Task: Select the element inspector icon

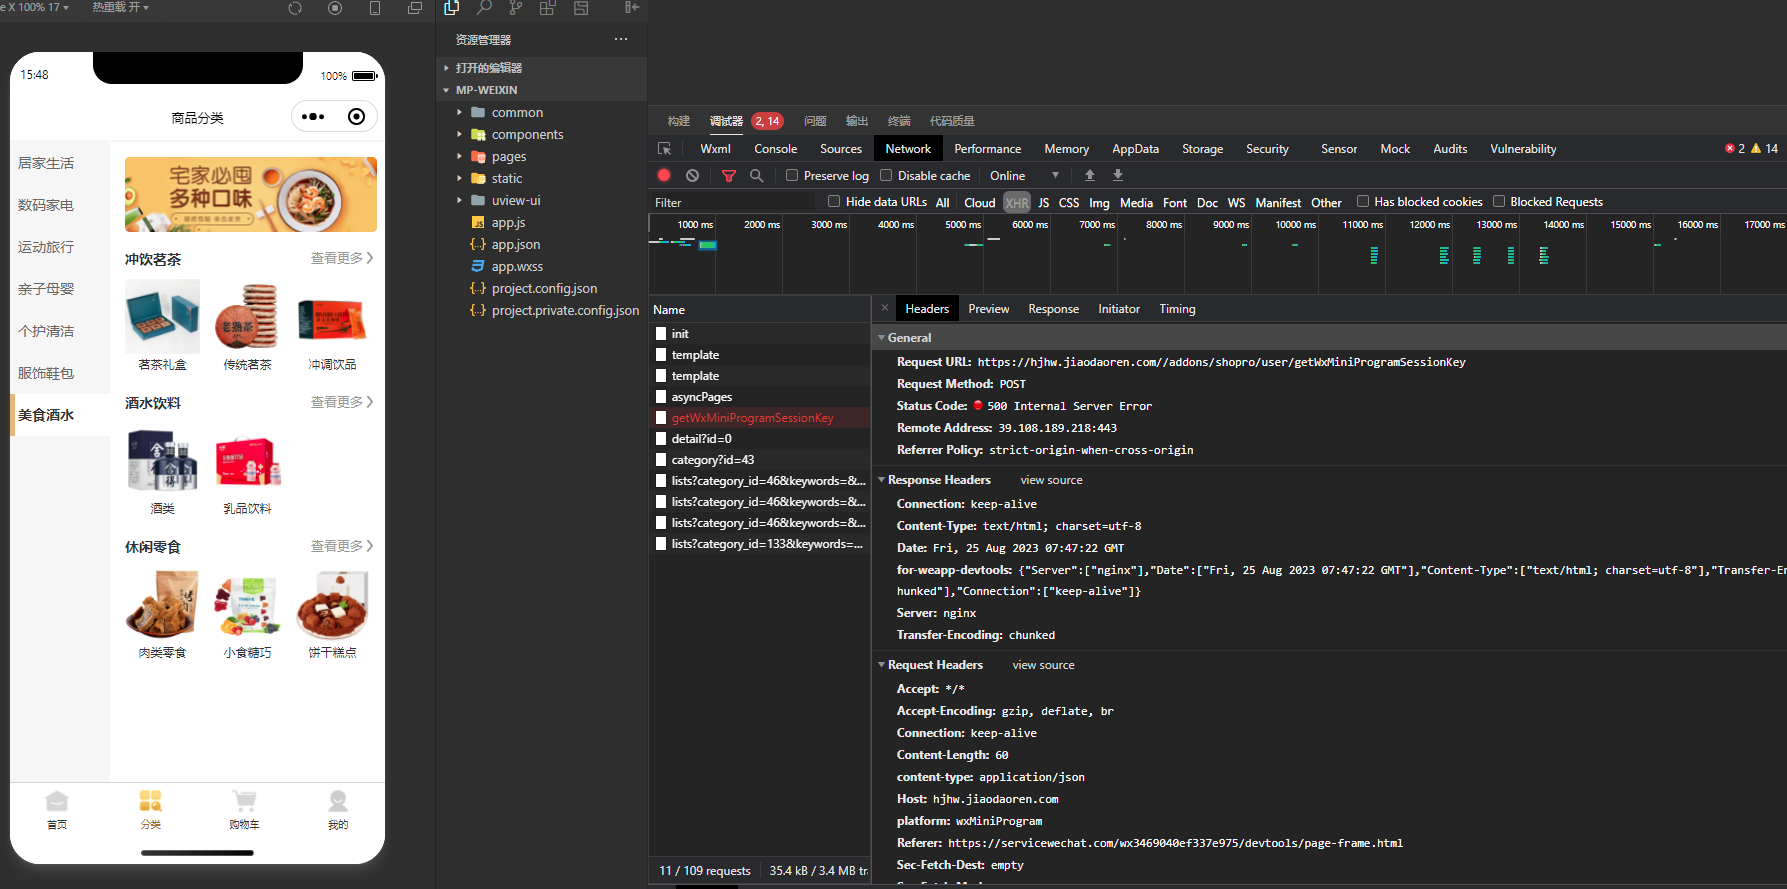Action: [x=664, y=148]
